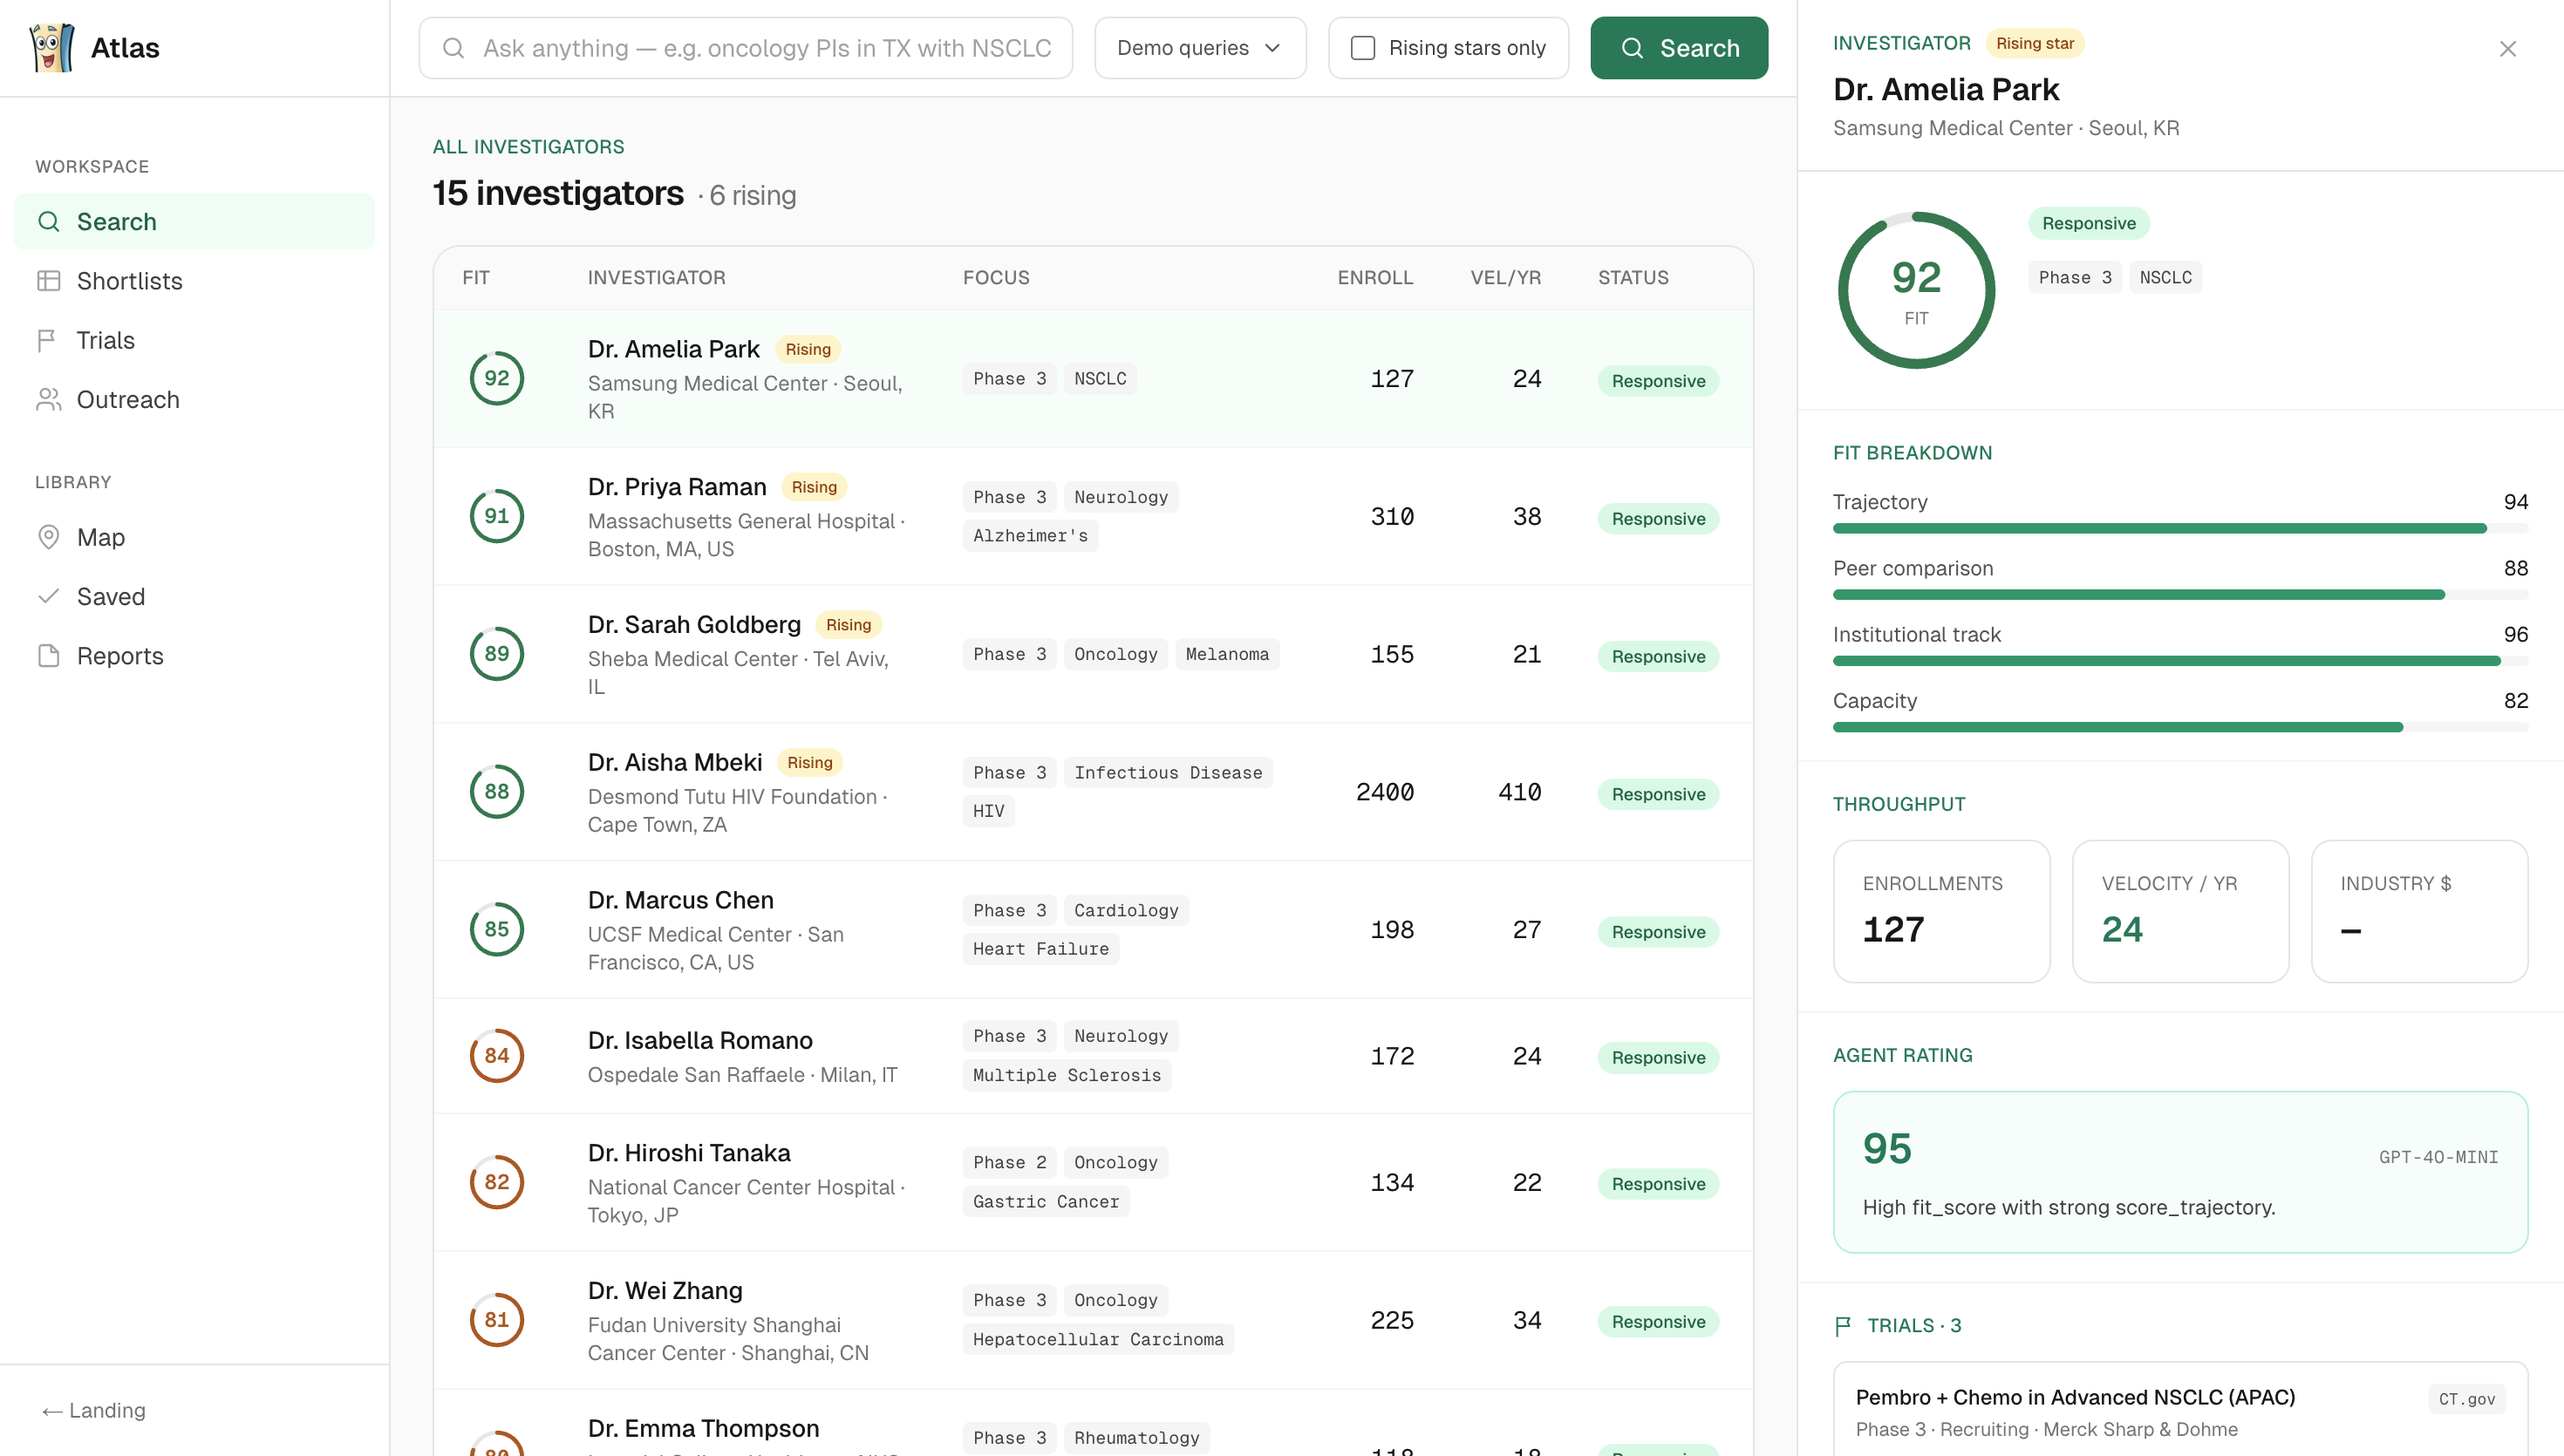Click the Trials flag icon in sidebar
2564x1456 pixels.
[48, 340]
